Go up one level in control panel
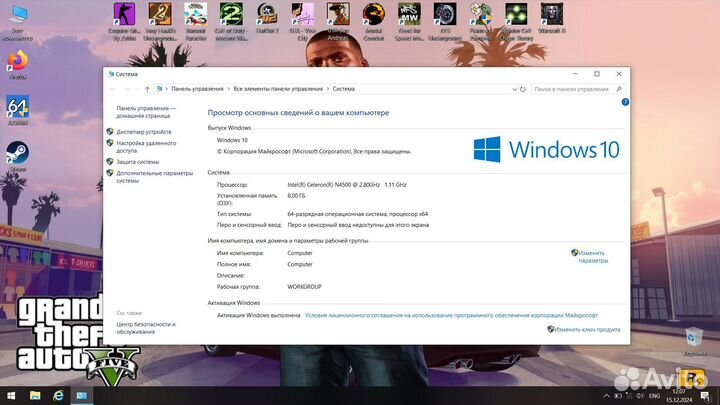The image size is (720, 405). pyautogui.click(x=147, y=89)
